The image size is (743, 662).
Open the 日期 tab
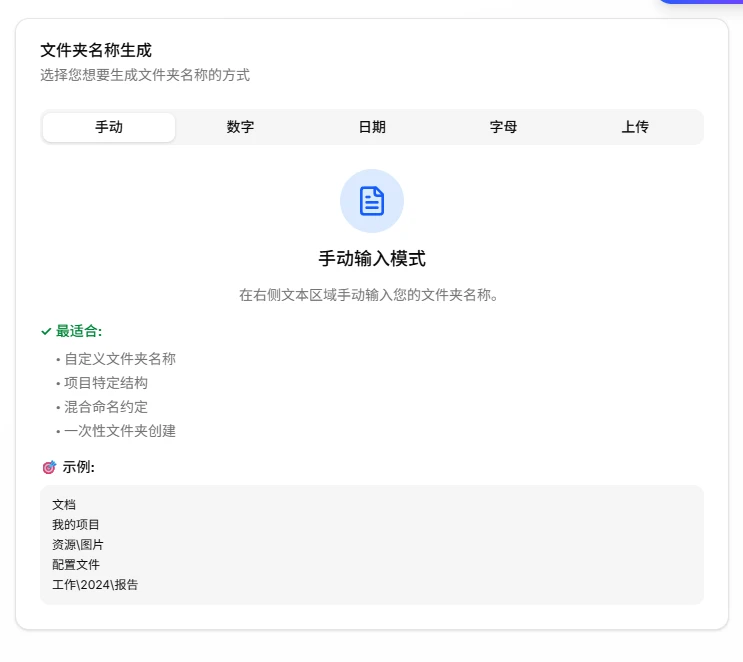372,127
